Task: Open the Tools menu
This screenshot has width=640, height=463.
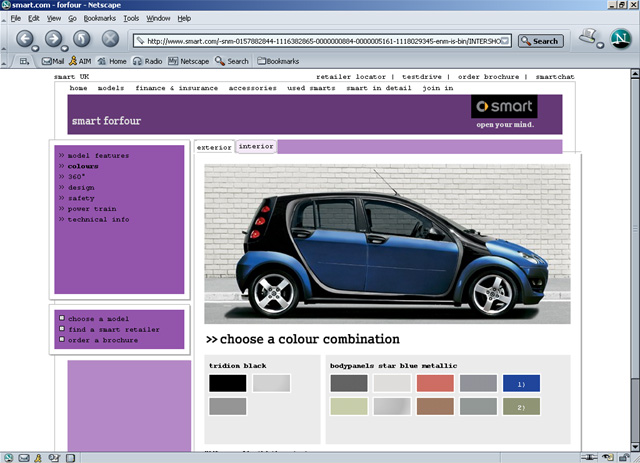Action: tap(131, 18)
